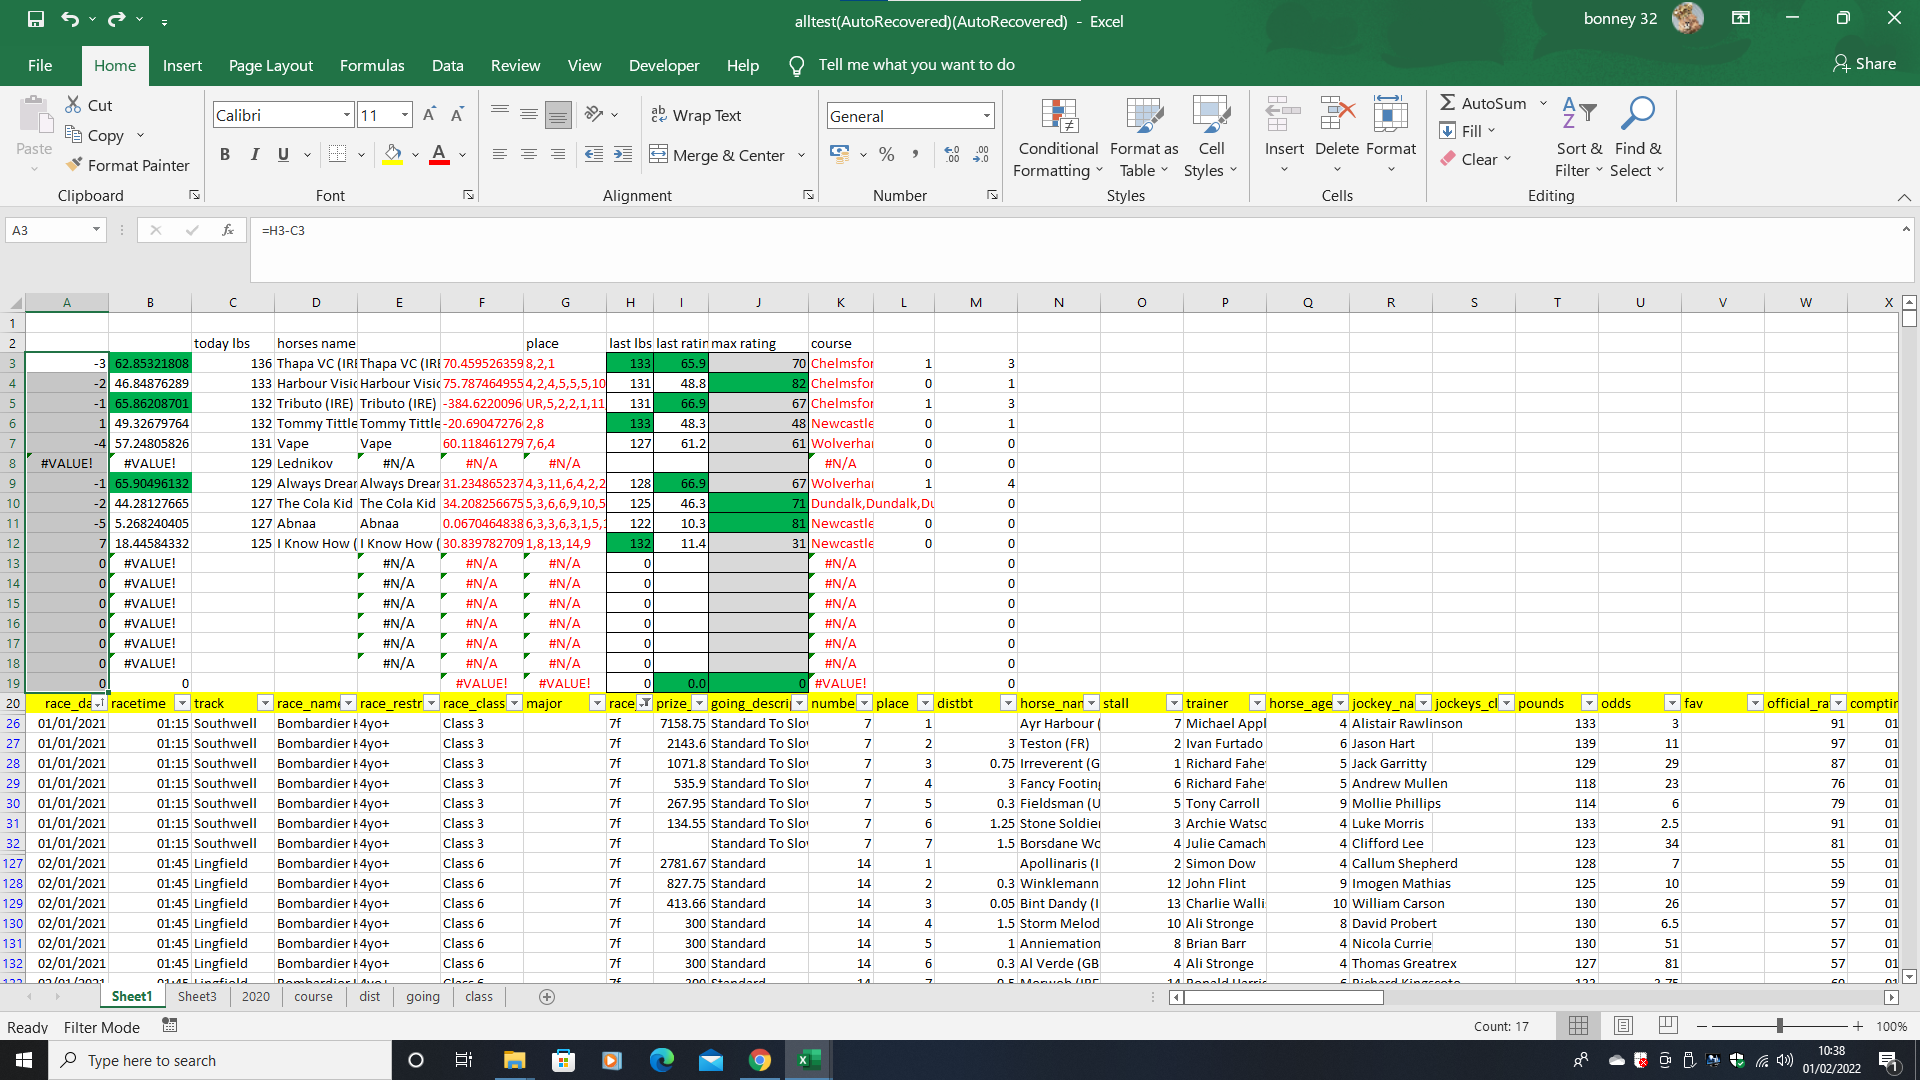Click the Format Painter brush icon
This screenshot has height=1080, width=1920.
tap(74, 165)
